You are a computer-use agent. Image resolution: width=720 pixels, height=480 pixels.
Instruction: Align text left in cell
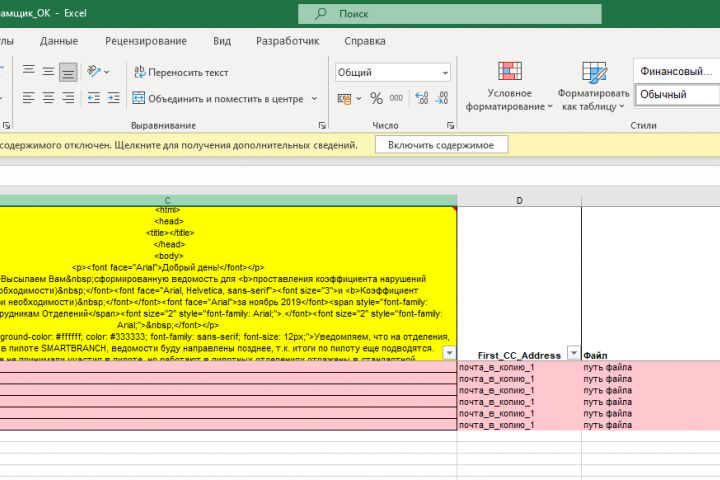28,98
